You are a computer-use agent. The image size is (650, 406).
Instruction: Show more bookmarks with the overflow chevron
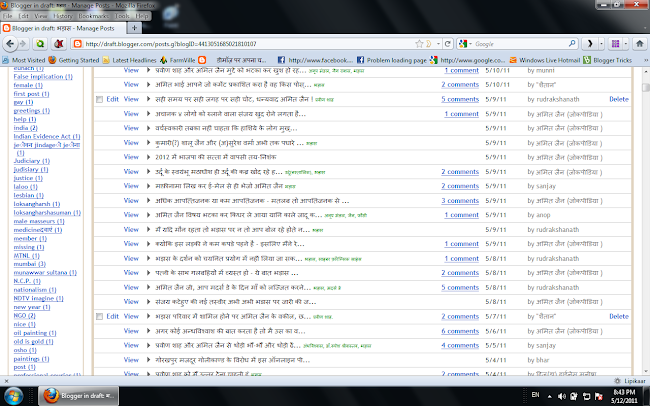645,60
